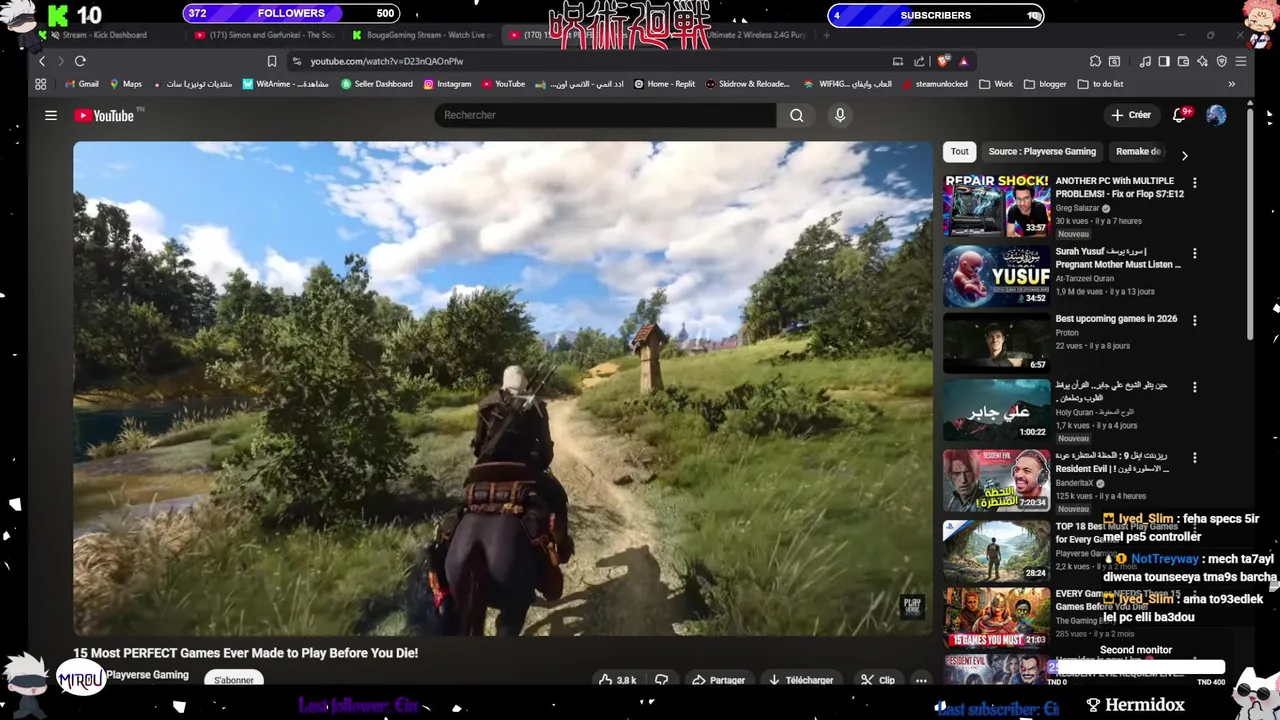This screenshot has width=1280, height=720.
Task: Open the Brave playlist music-note icon
Action: pyautogui.click(x=1145, y=61)
